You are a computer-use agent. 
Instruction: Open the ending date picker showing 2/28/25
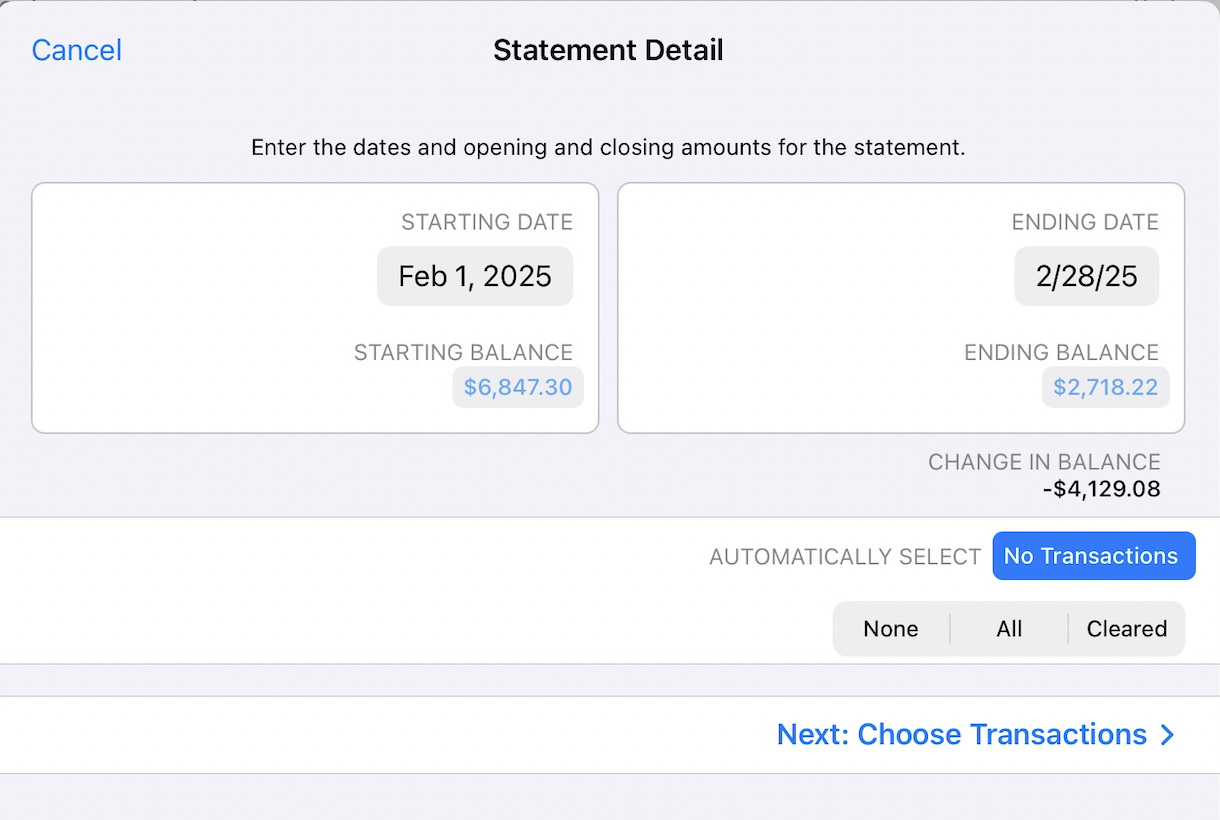(x=1086, y=276)
